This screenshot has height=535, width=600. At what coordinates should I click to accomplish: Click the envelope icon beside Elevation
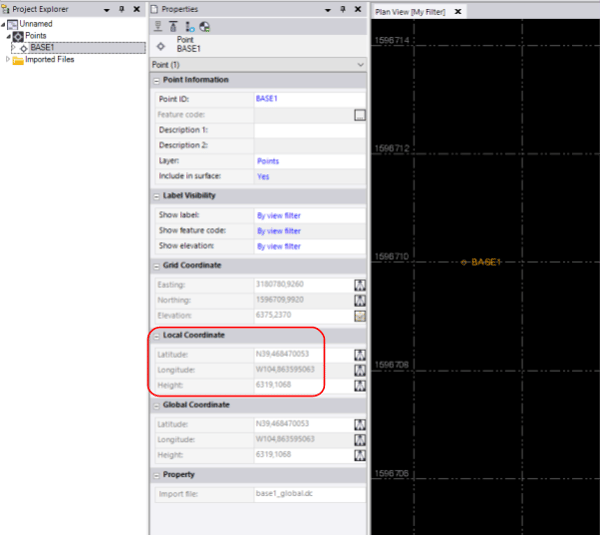click(x=359, y=316)
